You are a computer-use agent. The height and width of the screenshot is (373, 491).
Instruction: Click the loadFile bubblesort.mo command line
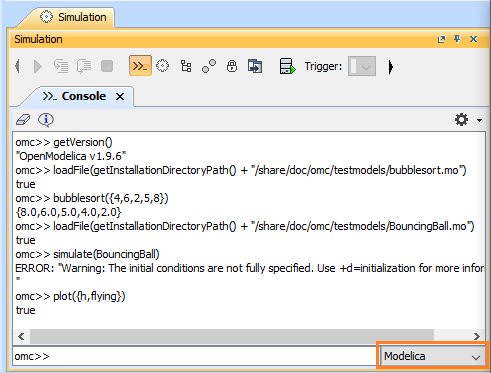241,170
